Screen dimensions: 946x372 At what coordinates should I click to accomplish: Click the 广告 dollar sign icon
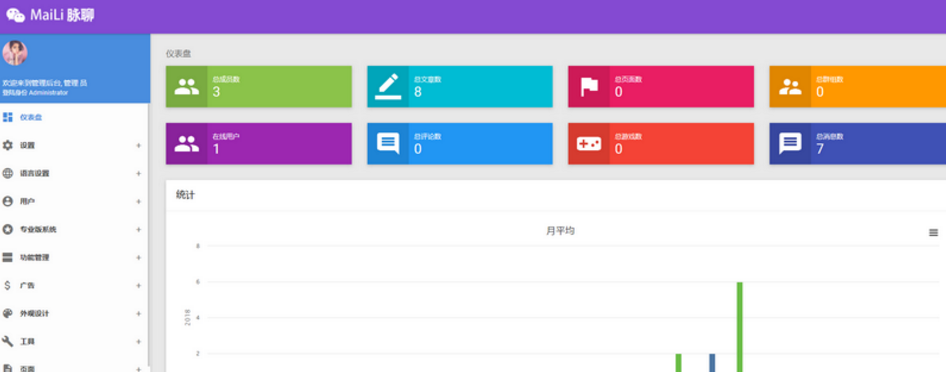8,285
